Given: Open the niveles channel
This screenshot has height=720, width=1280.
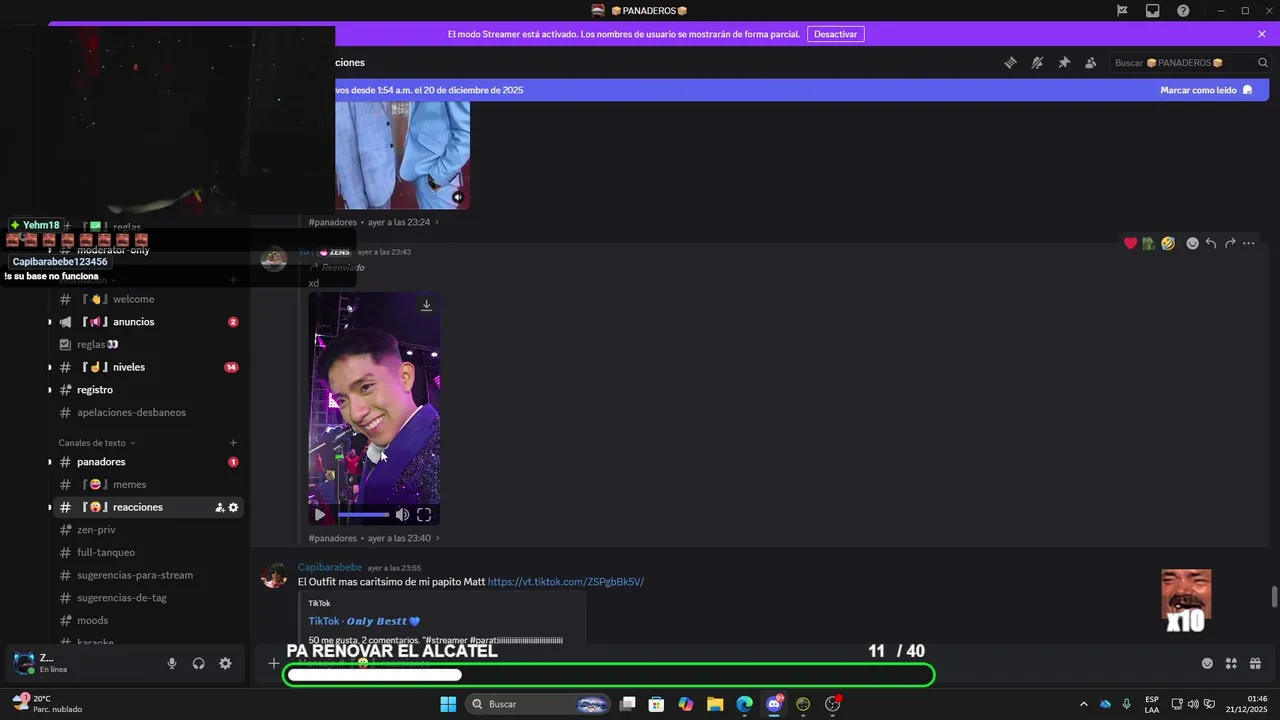Looking at the screenshot, I should [146, 367].
